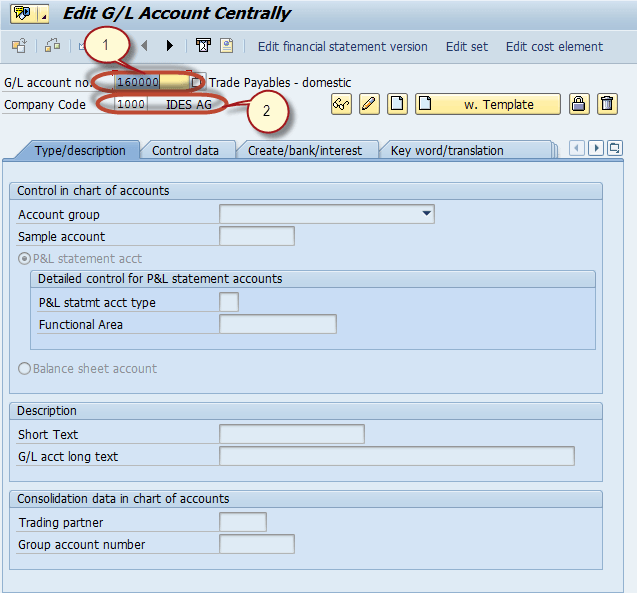
Task: Click the tab list icon right of tabs
Action: (614, 148)
